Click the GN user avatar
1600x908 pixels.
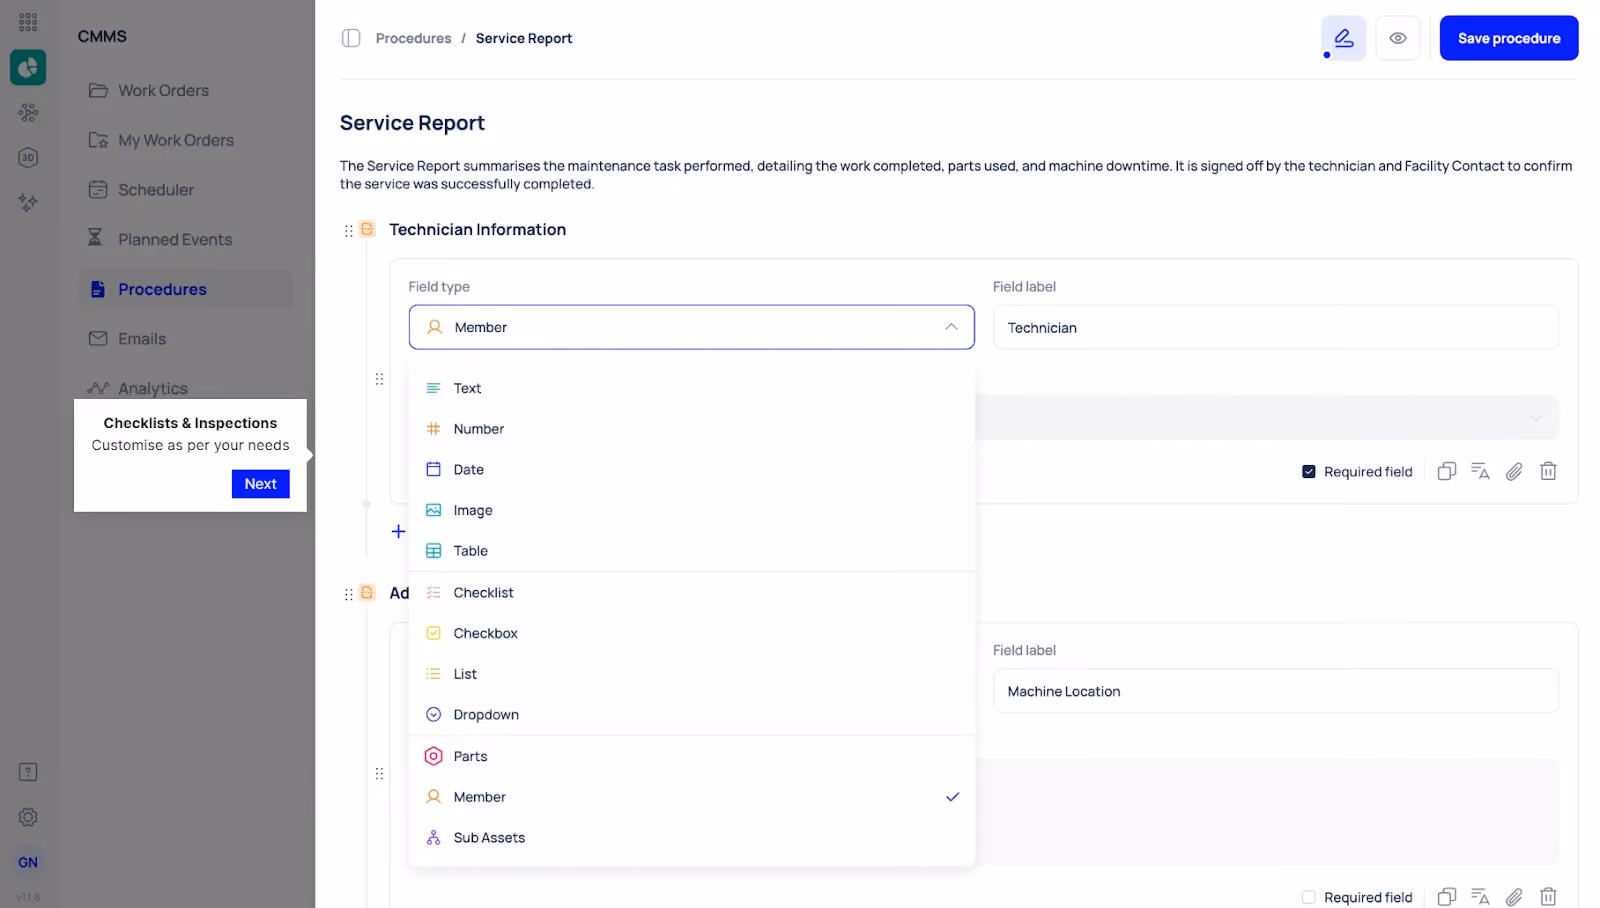point(28,862)
